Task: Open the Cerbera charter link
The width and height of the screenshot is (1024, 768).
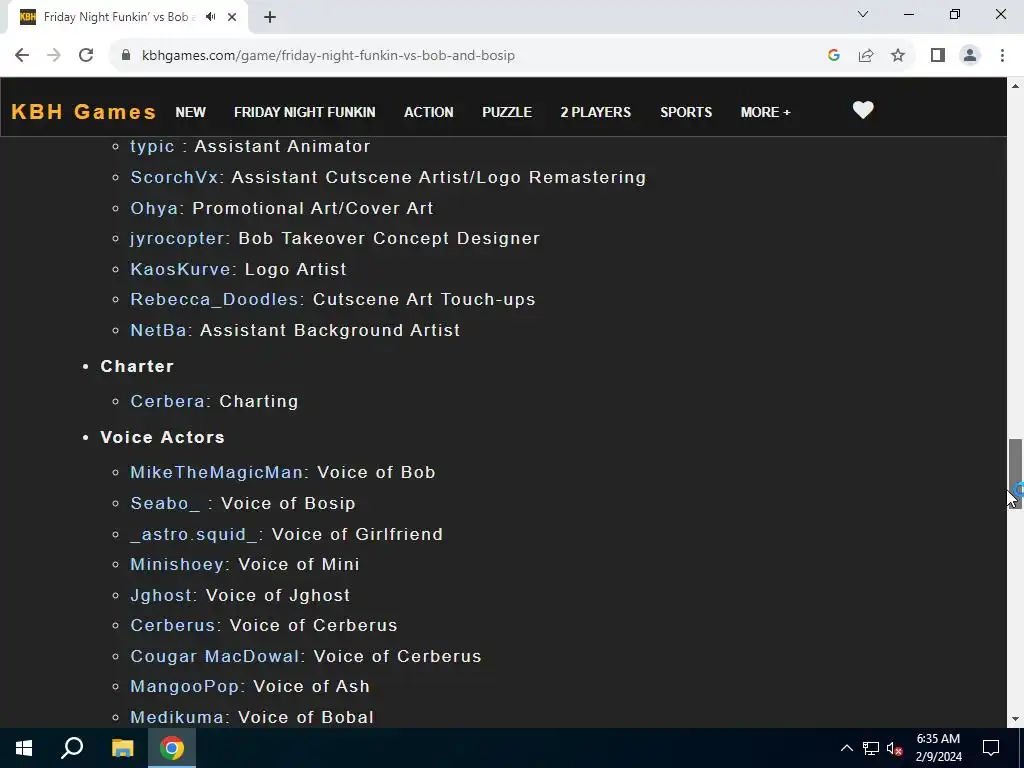Action: click(x=168, y=402)
